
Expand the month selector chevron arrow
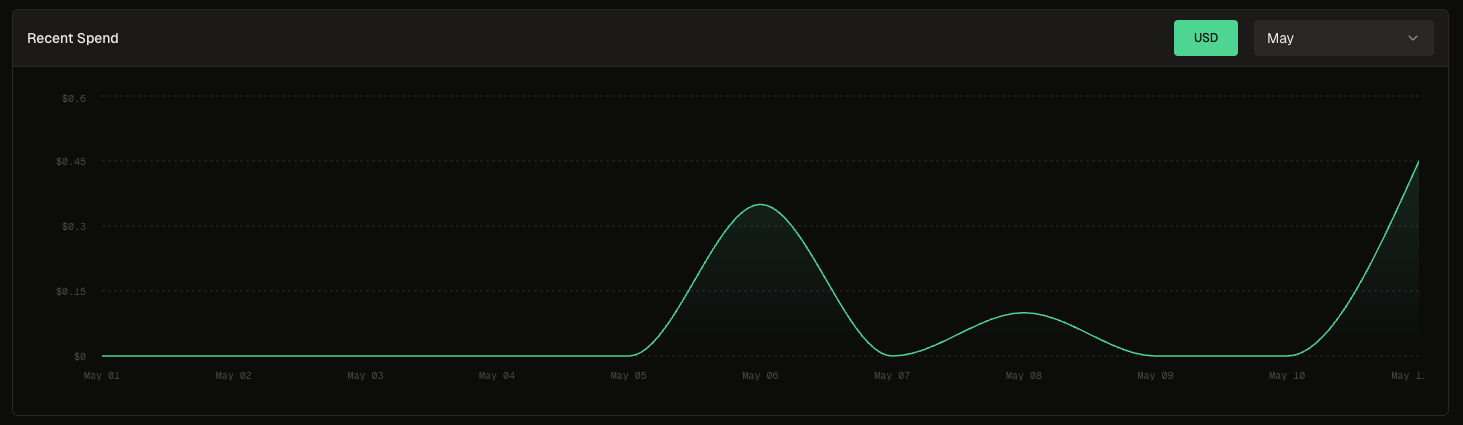[x=1413, y=38]
